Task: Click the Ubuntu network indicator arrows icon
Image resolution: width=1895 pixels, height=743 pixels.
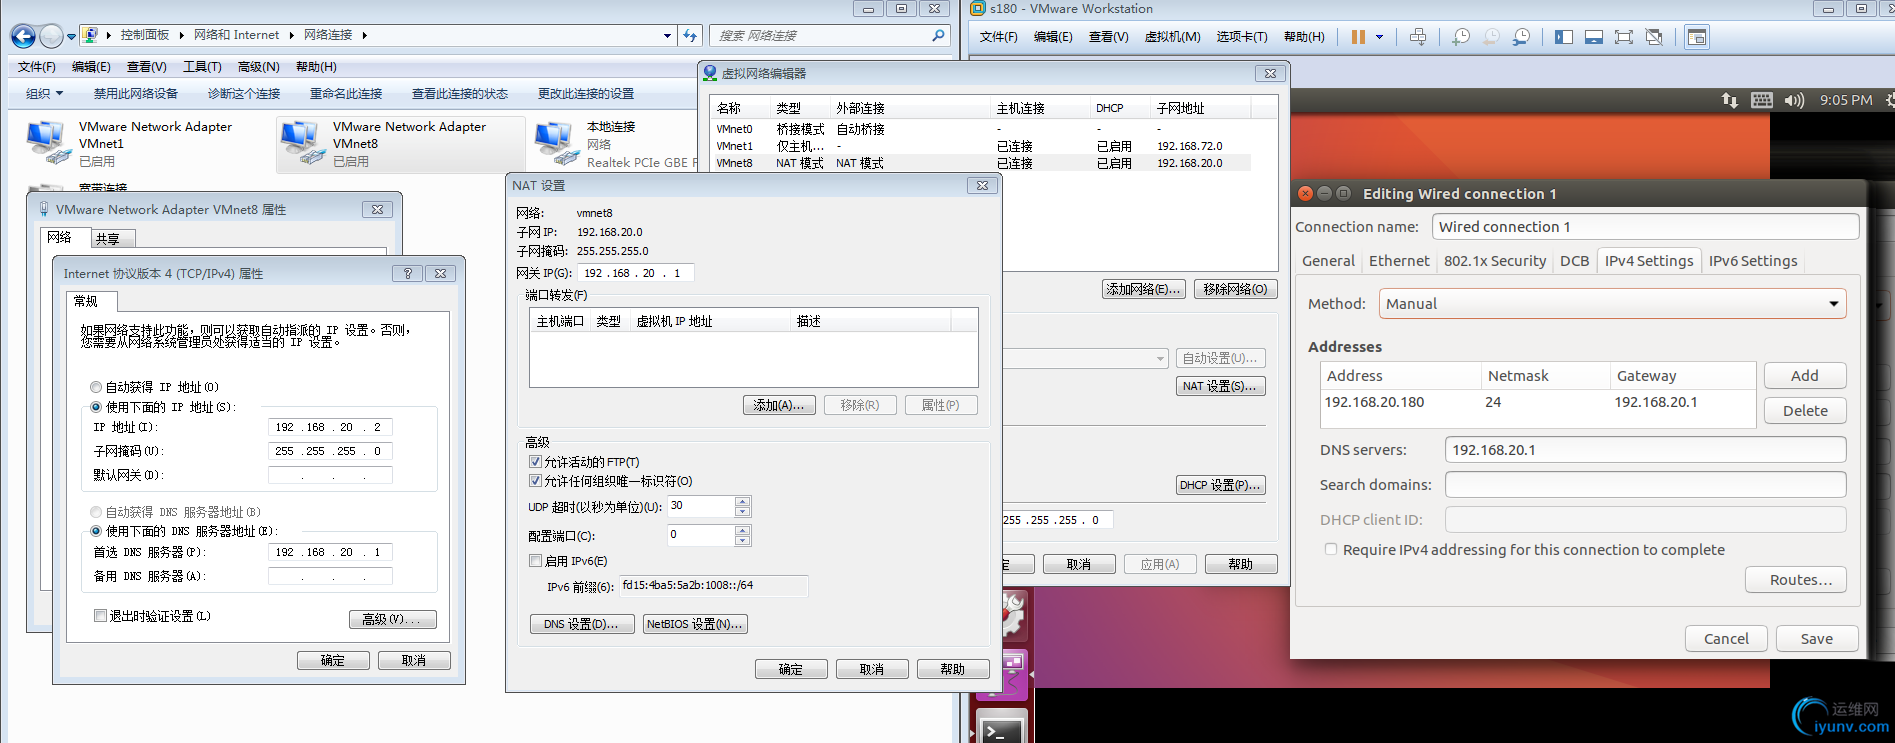Action: click(1729, 100)
